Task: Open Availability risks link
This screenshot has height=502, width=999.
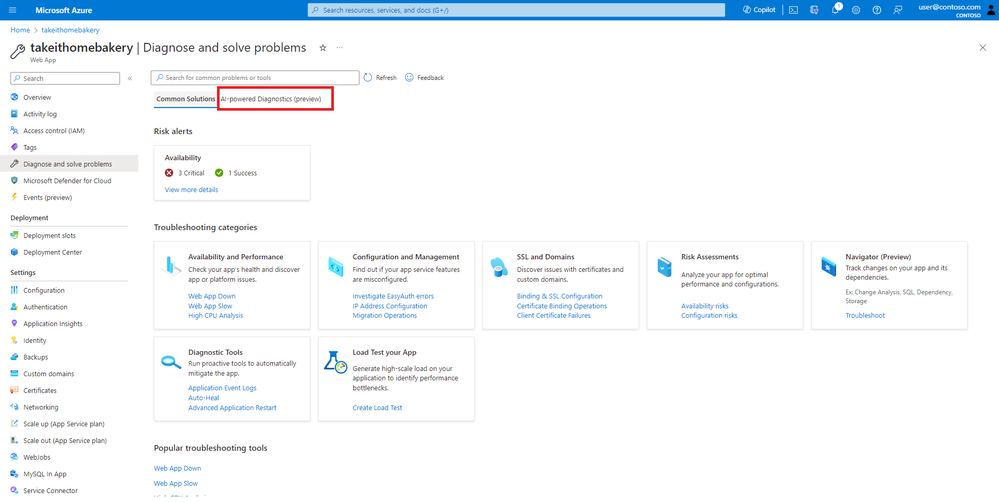Action: (x=705, y=306)
